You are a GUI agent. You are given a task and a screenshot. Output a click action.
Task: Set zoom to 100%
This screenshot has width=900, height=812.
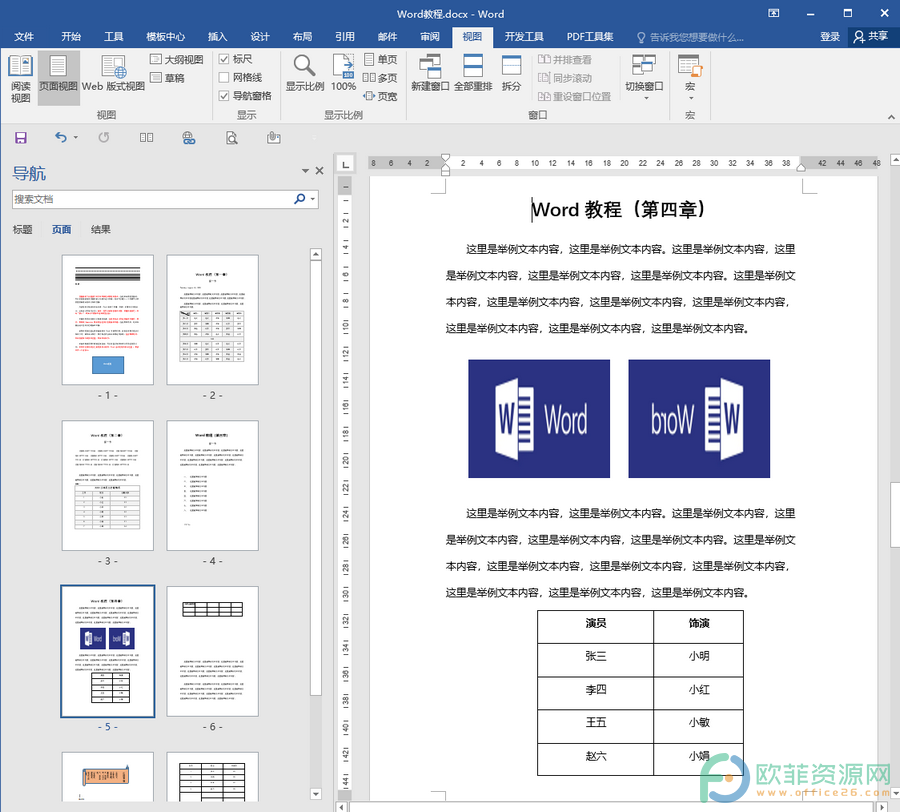(x=343, y=73)
